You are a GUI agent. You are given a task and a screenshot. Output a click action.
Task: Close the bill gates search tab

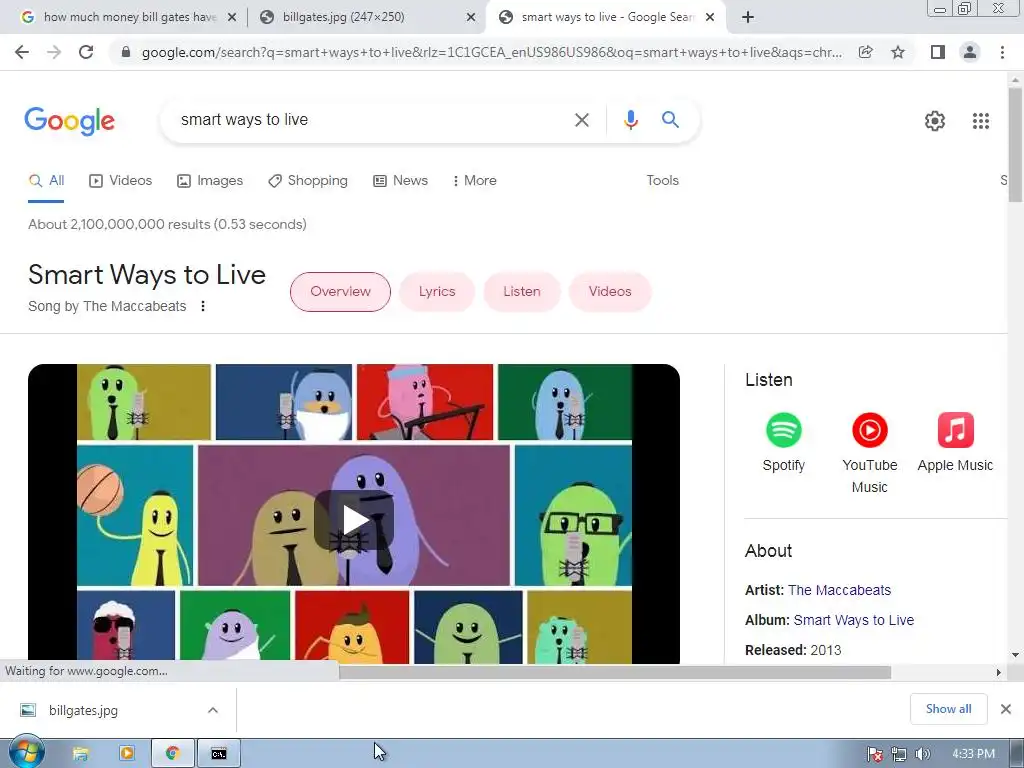pos(232,18)
